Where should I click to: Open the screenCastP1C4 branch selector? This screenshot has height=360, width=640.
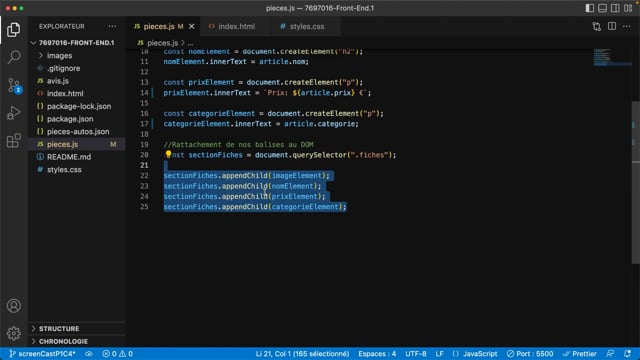pos(42,353)
